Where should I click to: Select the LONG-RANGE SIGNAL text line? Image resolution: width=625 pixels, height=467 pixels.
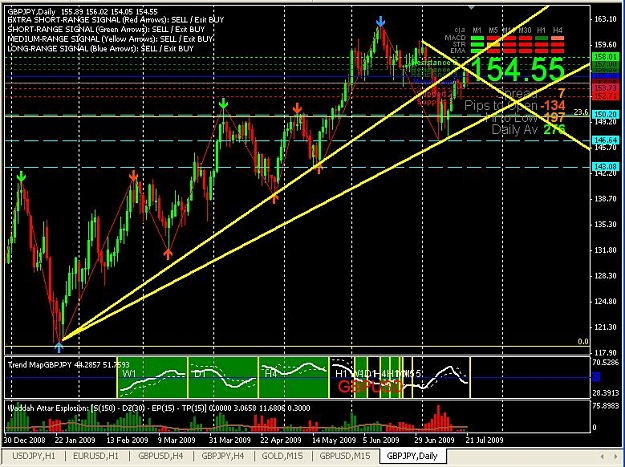100,49
